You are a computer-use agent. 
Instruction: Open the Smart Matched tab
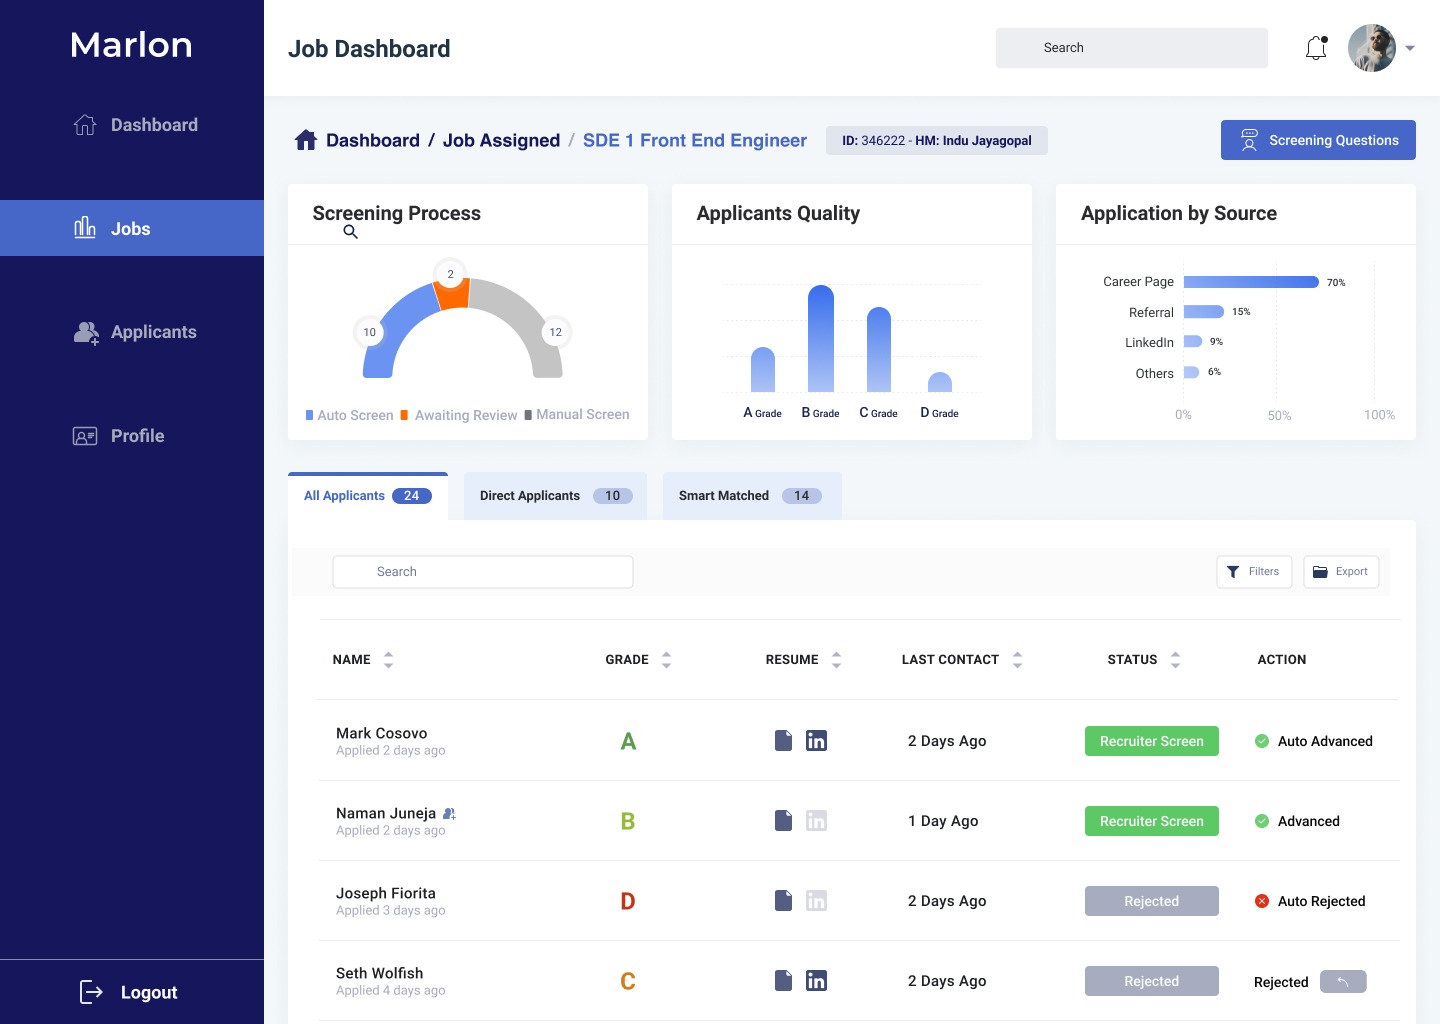tap(724, 495)
